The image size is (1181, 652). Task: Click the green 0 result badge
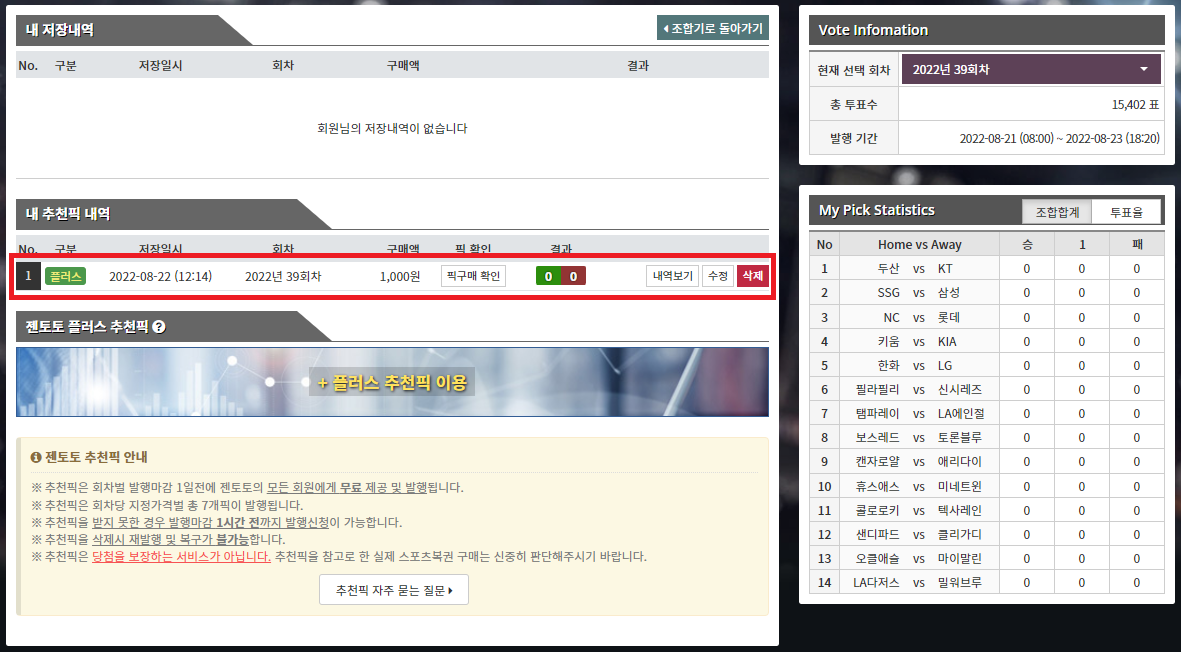[x=548, y=276]
